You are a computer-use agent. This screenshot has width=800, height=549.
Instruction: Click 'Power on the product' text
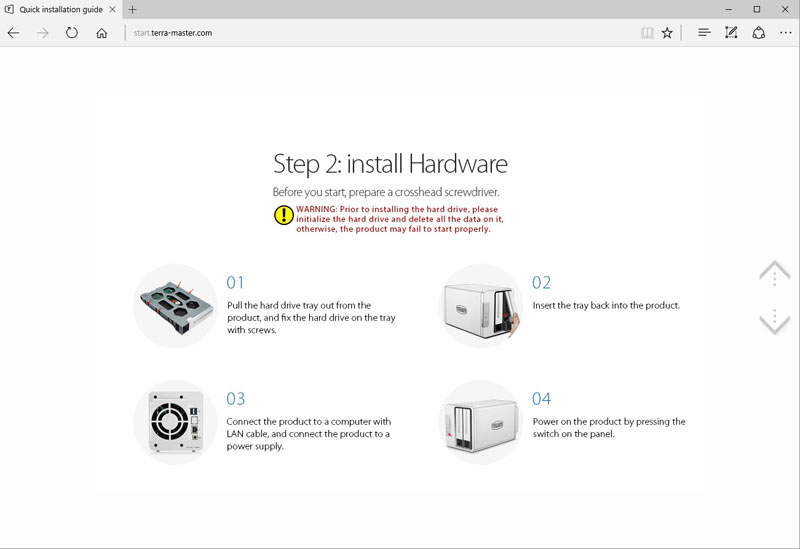tap(609, 428)
